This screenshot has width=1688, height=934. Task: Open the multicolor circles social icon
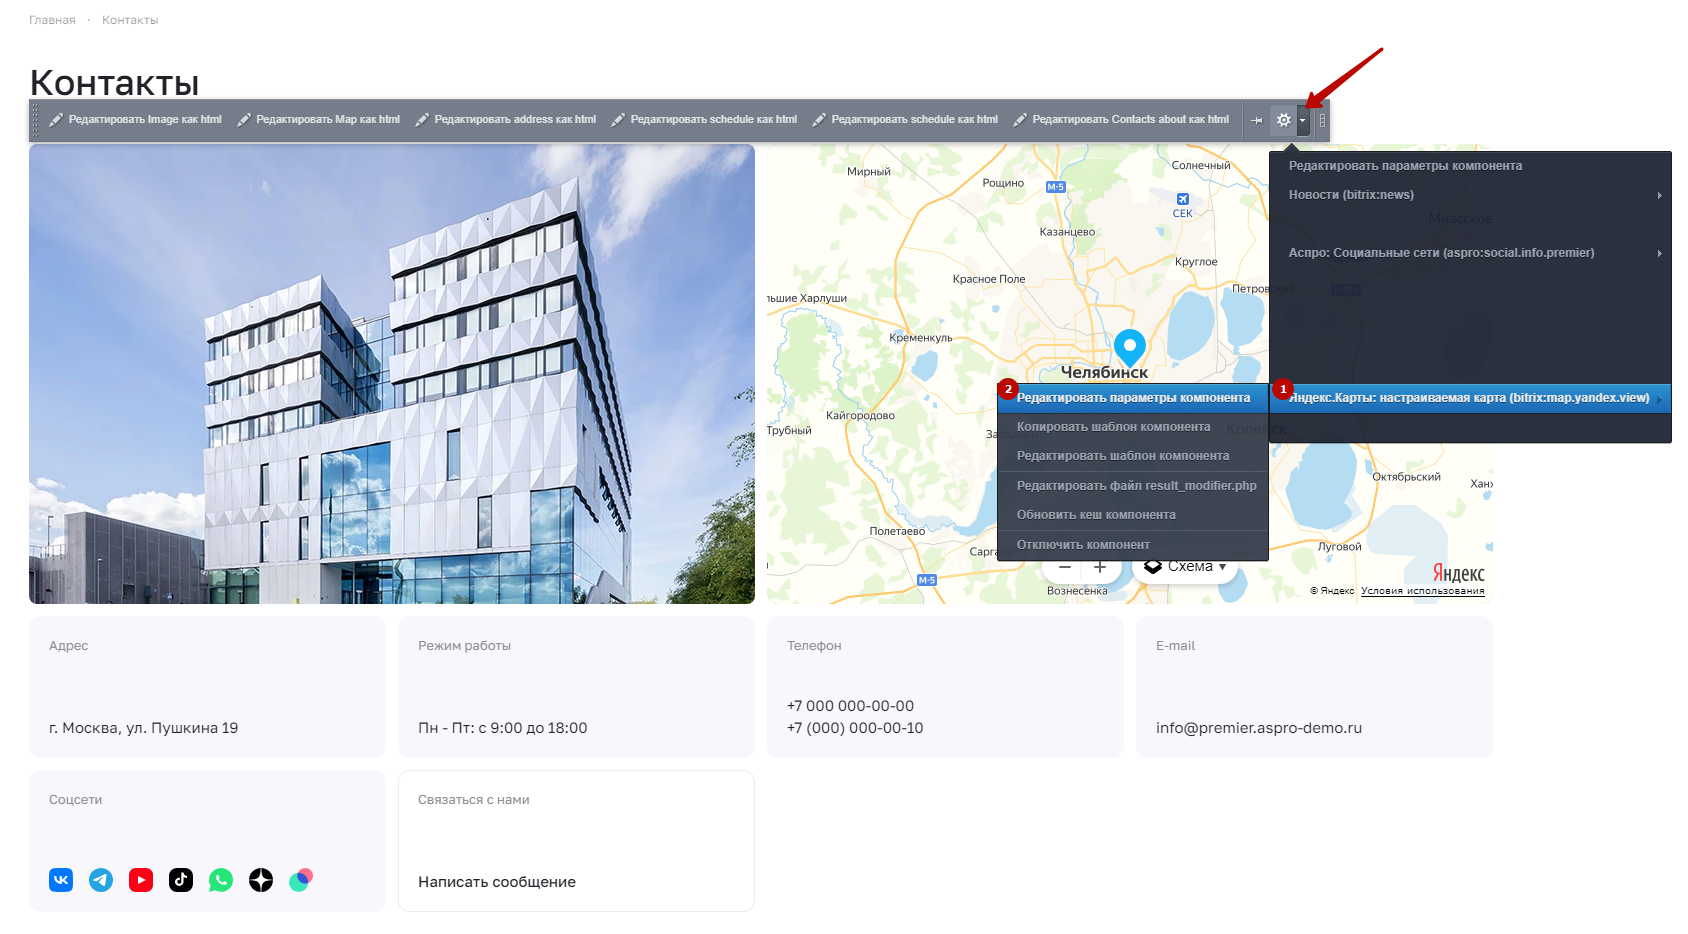(x=301, y=880)
